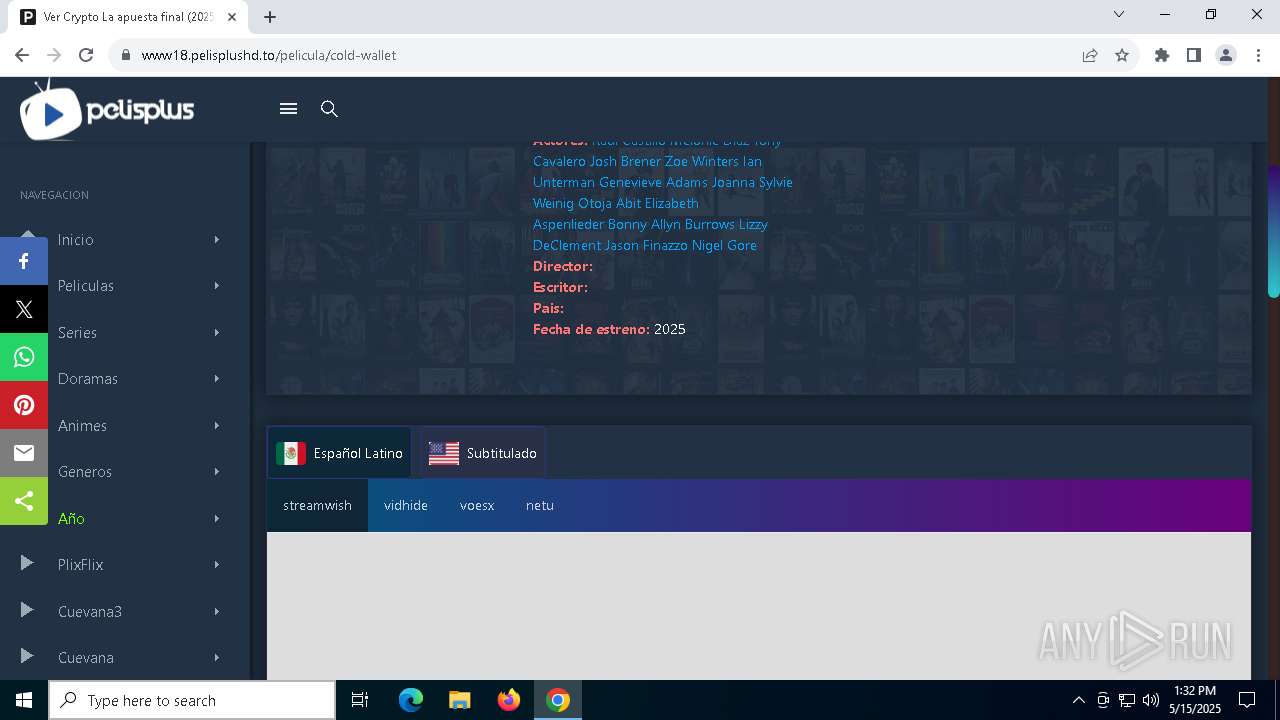Open a new browser tab

[270, 17]
